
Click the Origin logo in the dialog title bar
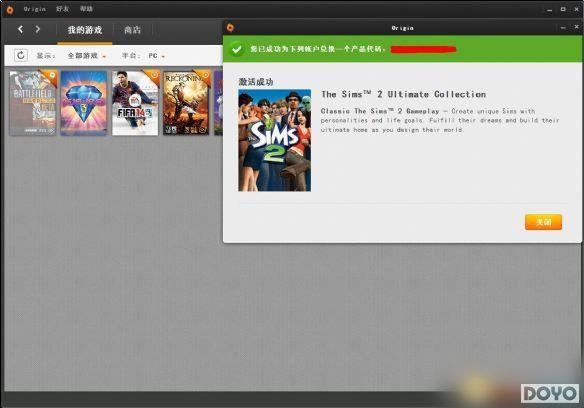230,28
